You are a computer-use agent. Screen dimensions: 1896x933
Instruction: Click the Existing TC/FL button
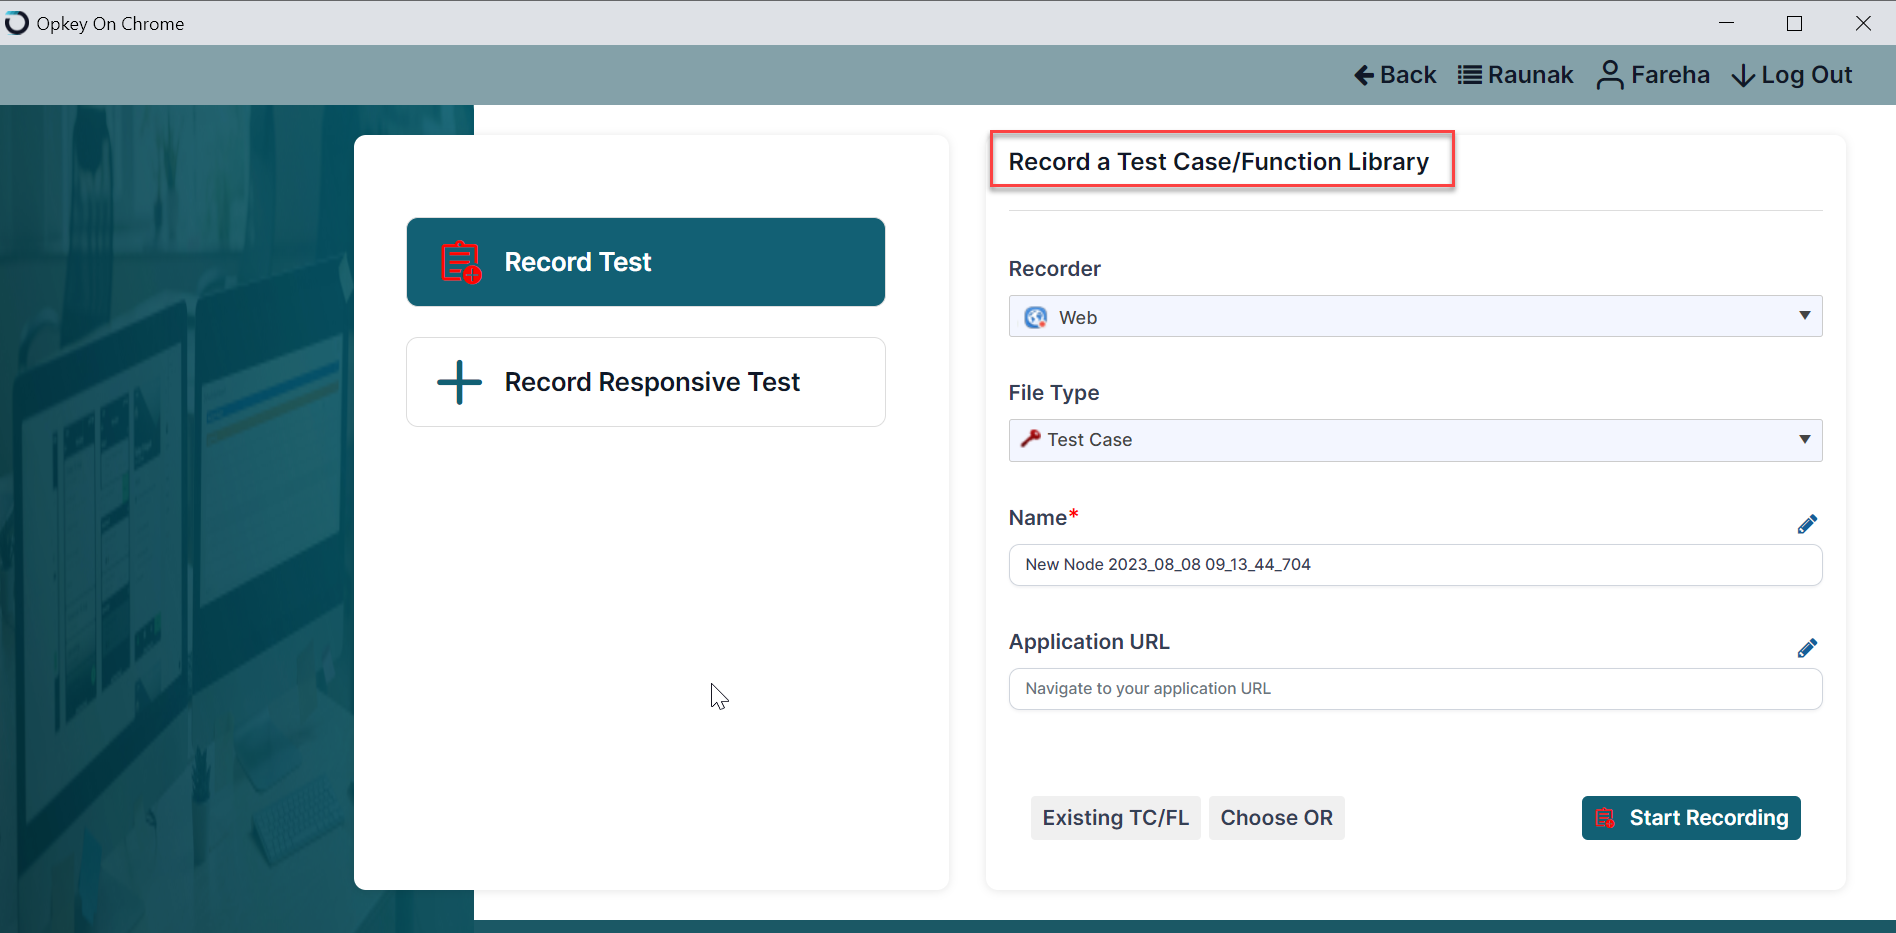coord(1116,818)
